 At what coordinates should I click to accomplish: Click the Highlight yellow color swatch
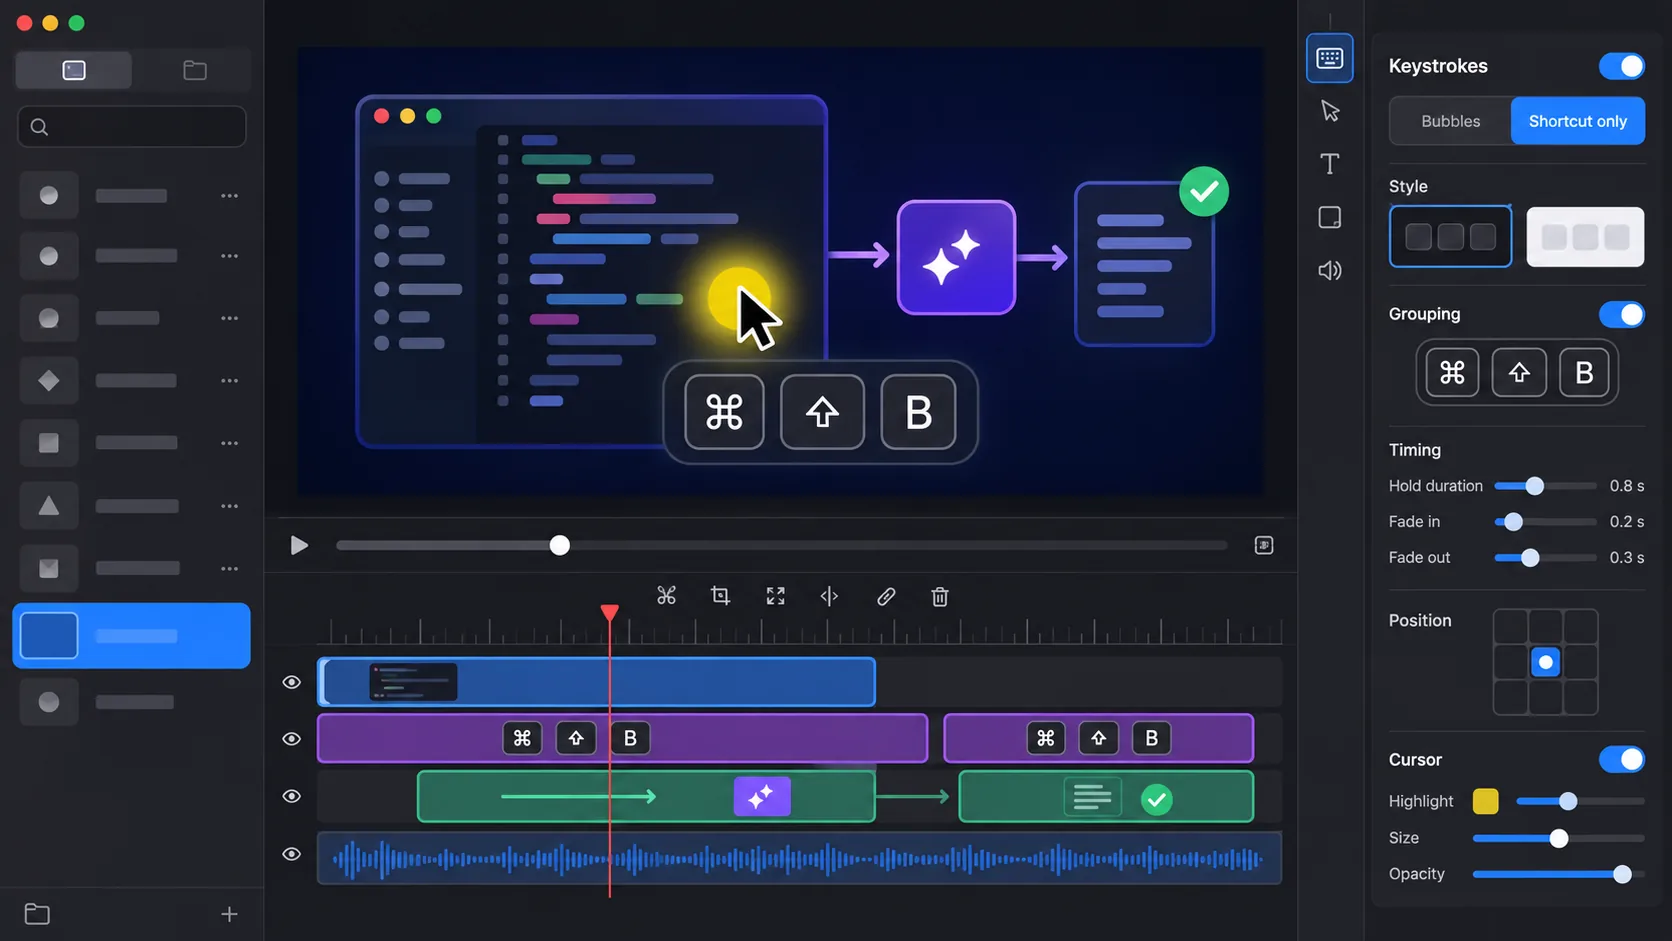pyautogui.click(x=1485, y=801)
